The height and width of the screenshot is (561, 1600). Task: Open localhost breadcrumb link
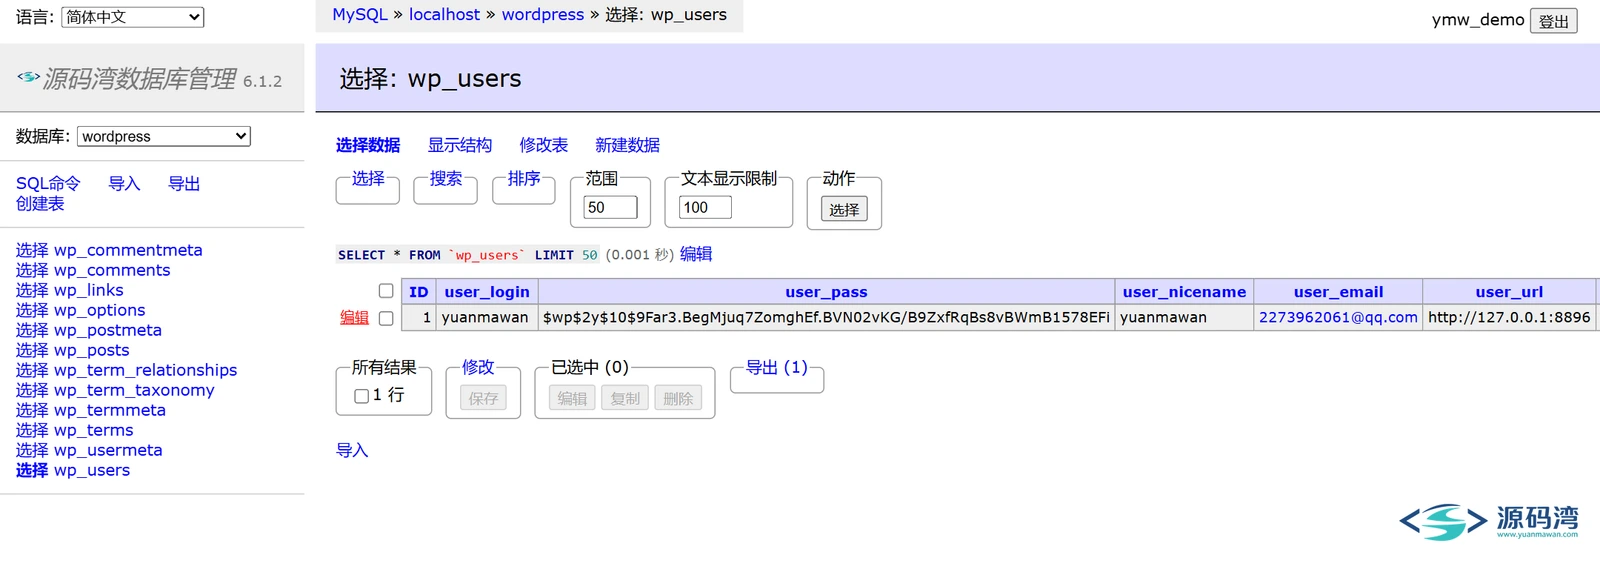(x=444, y=14)
